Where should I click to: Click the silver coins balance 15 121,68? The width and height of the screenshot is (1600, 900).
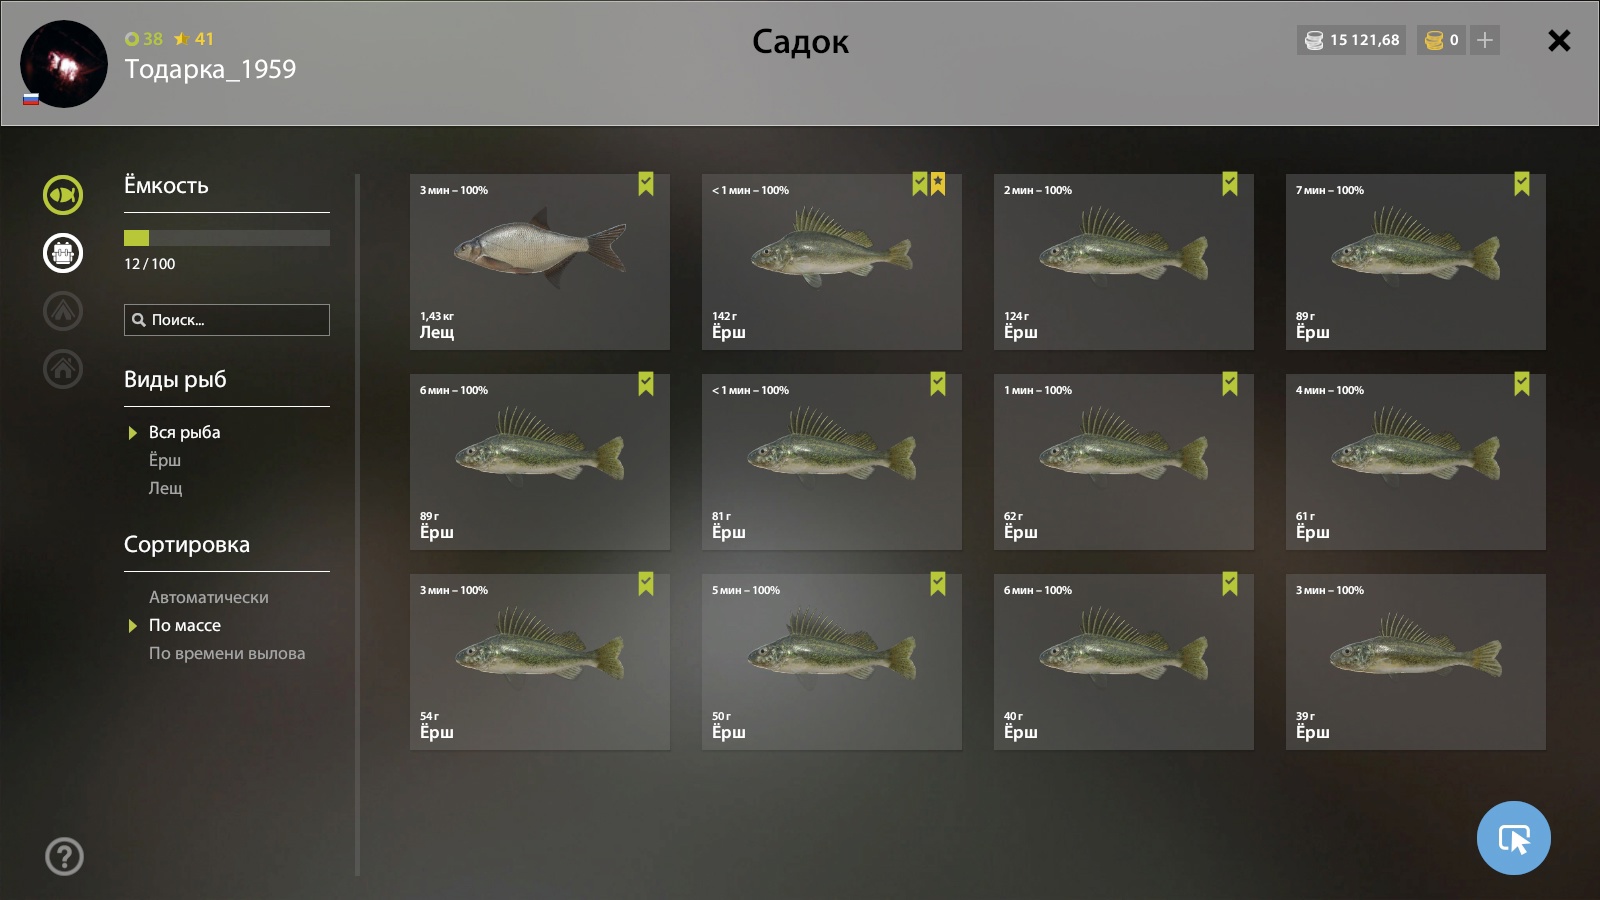coord(1351,40)
